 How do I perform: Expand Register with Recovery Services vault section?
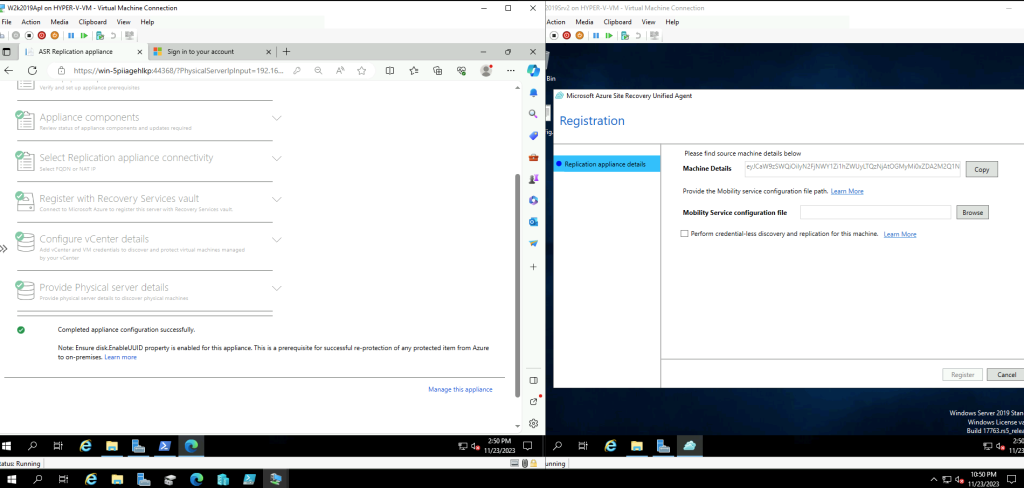[x=277, y=199]
